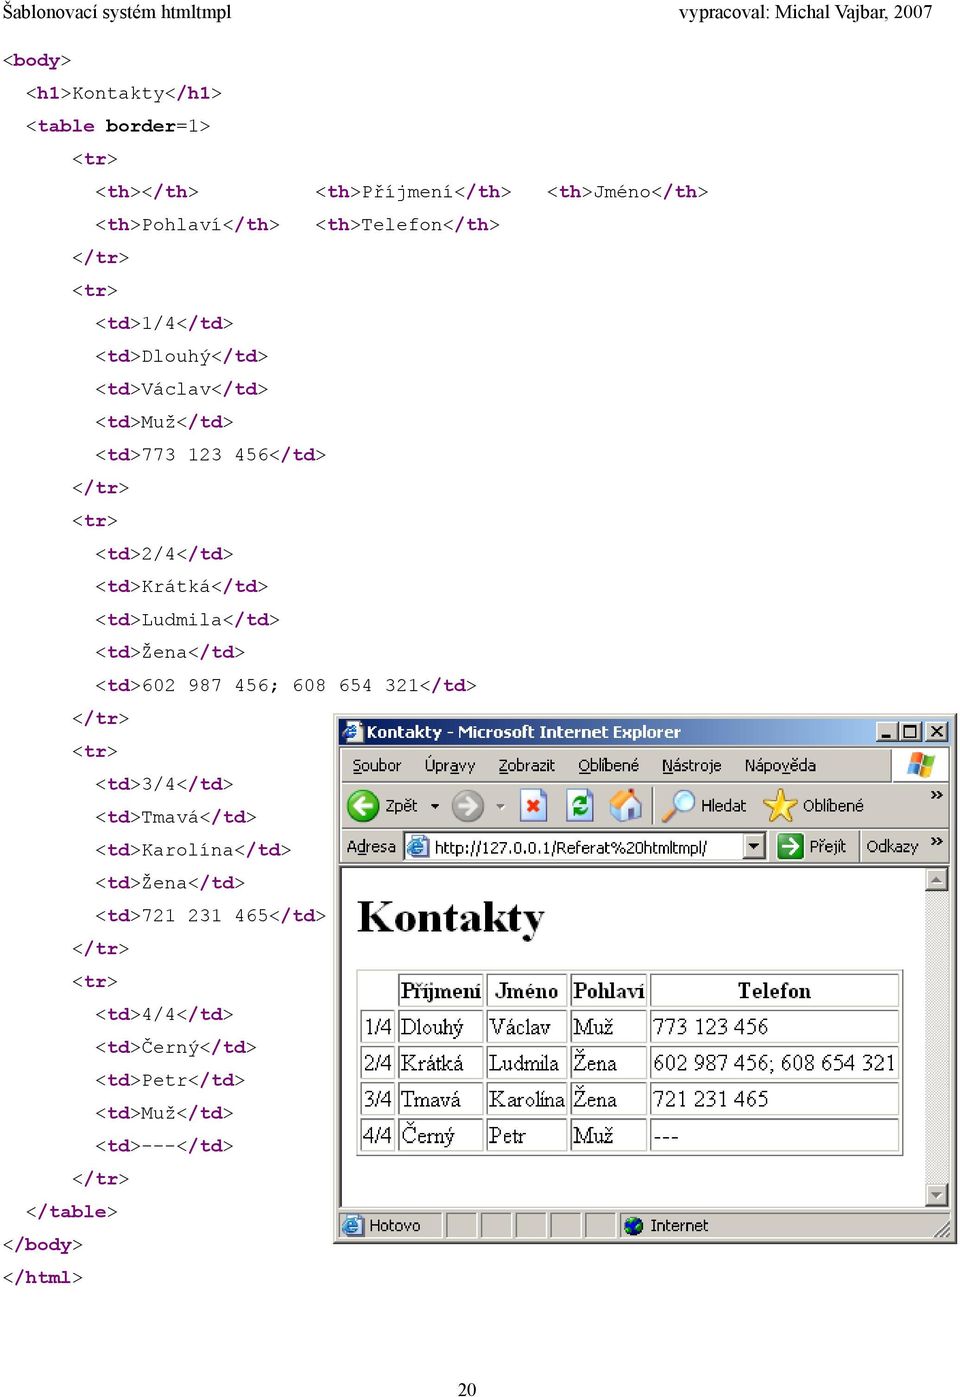The image size is (960, 1397).
Task: Click the Dlouhý cell in the table
Action: (x=441, y=1027)
